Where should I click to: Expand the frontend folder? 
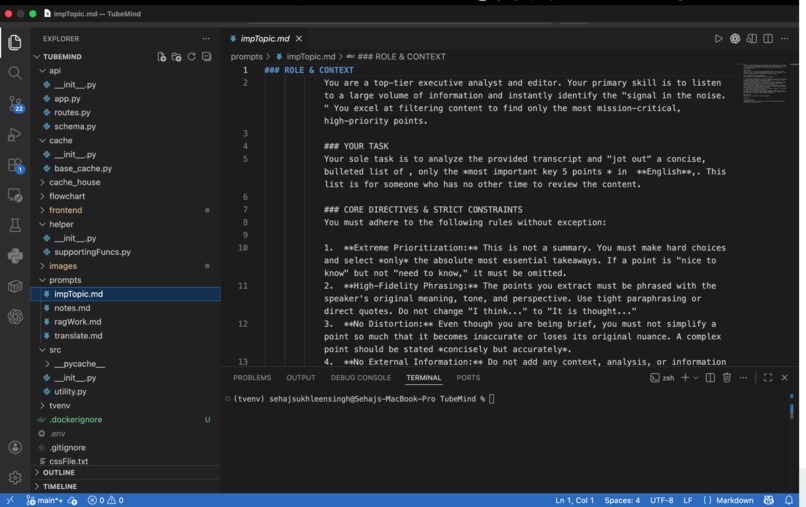pyautogui.click(x=43, y=210)
